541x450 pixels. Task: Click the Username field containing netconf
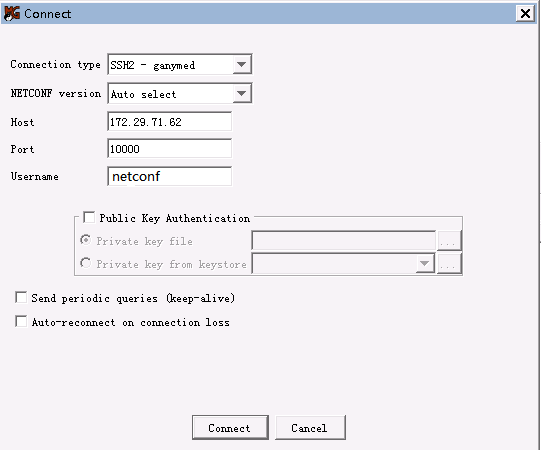tap(169, 176)
